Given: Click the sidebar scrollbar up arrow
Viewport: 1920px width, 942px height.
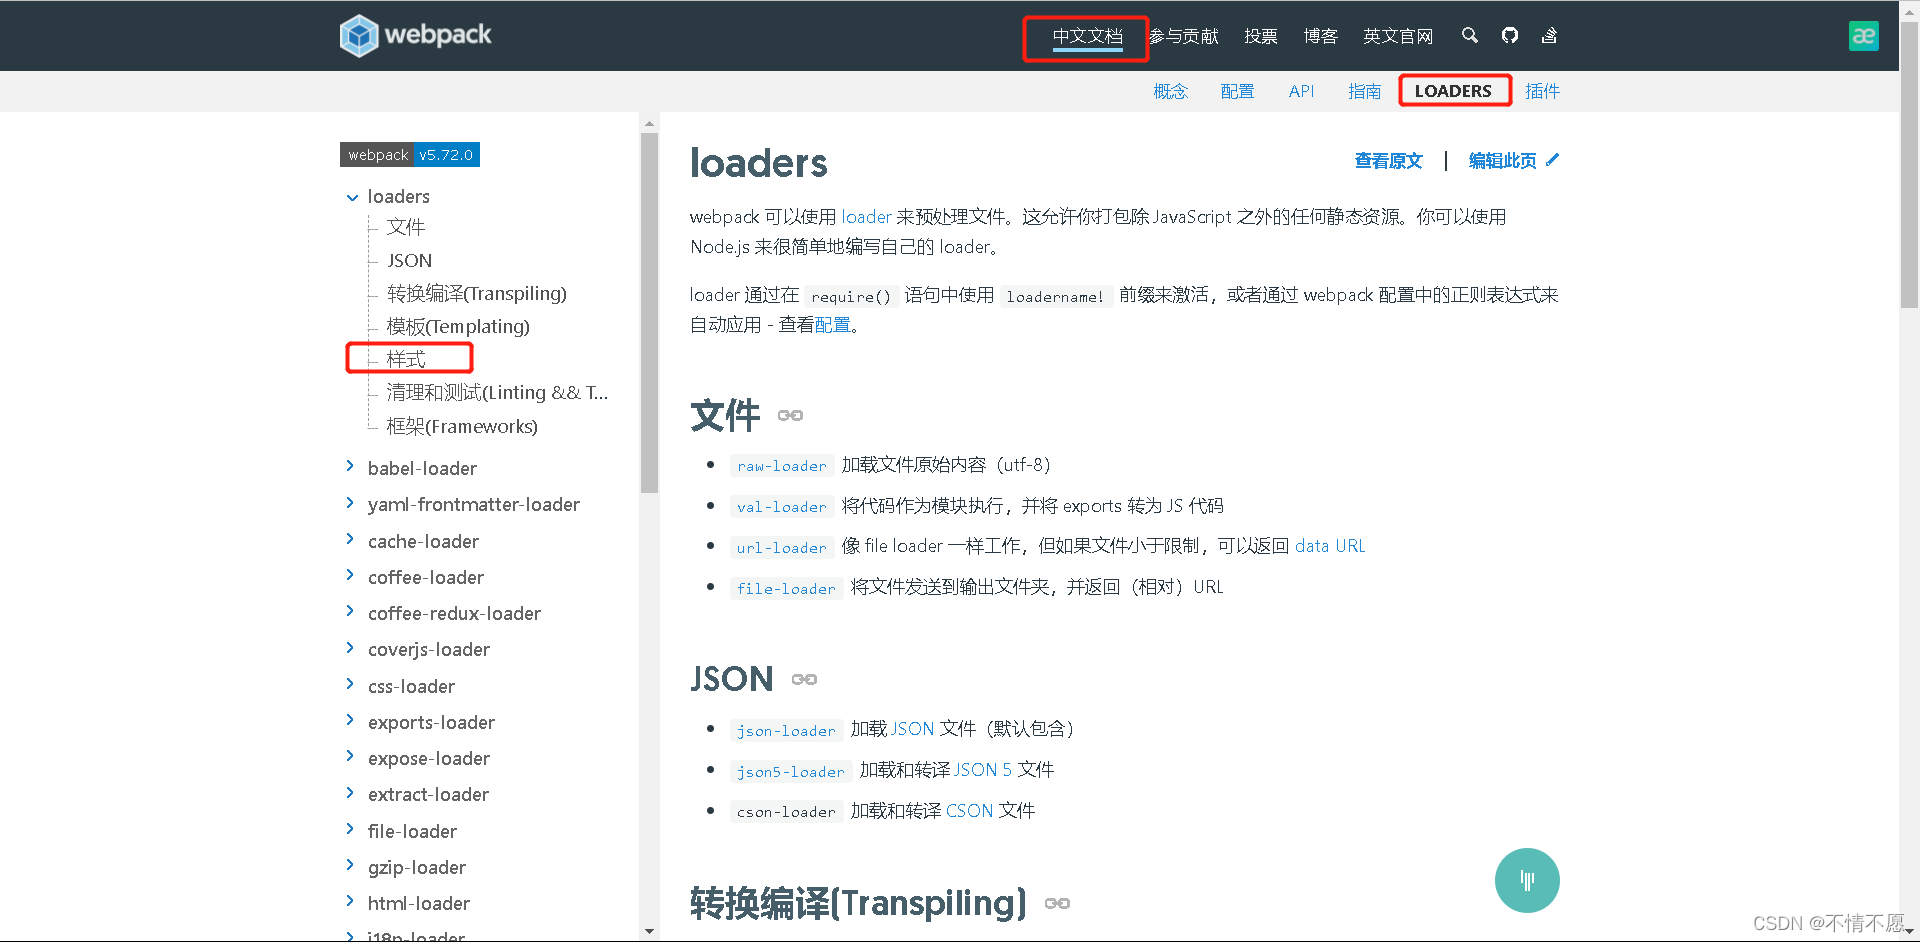Looking at the screenshot, I should (650, 125).
